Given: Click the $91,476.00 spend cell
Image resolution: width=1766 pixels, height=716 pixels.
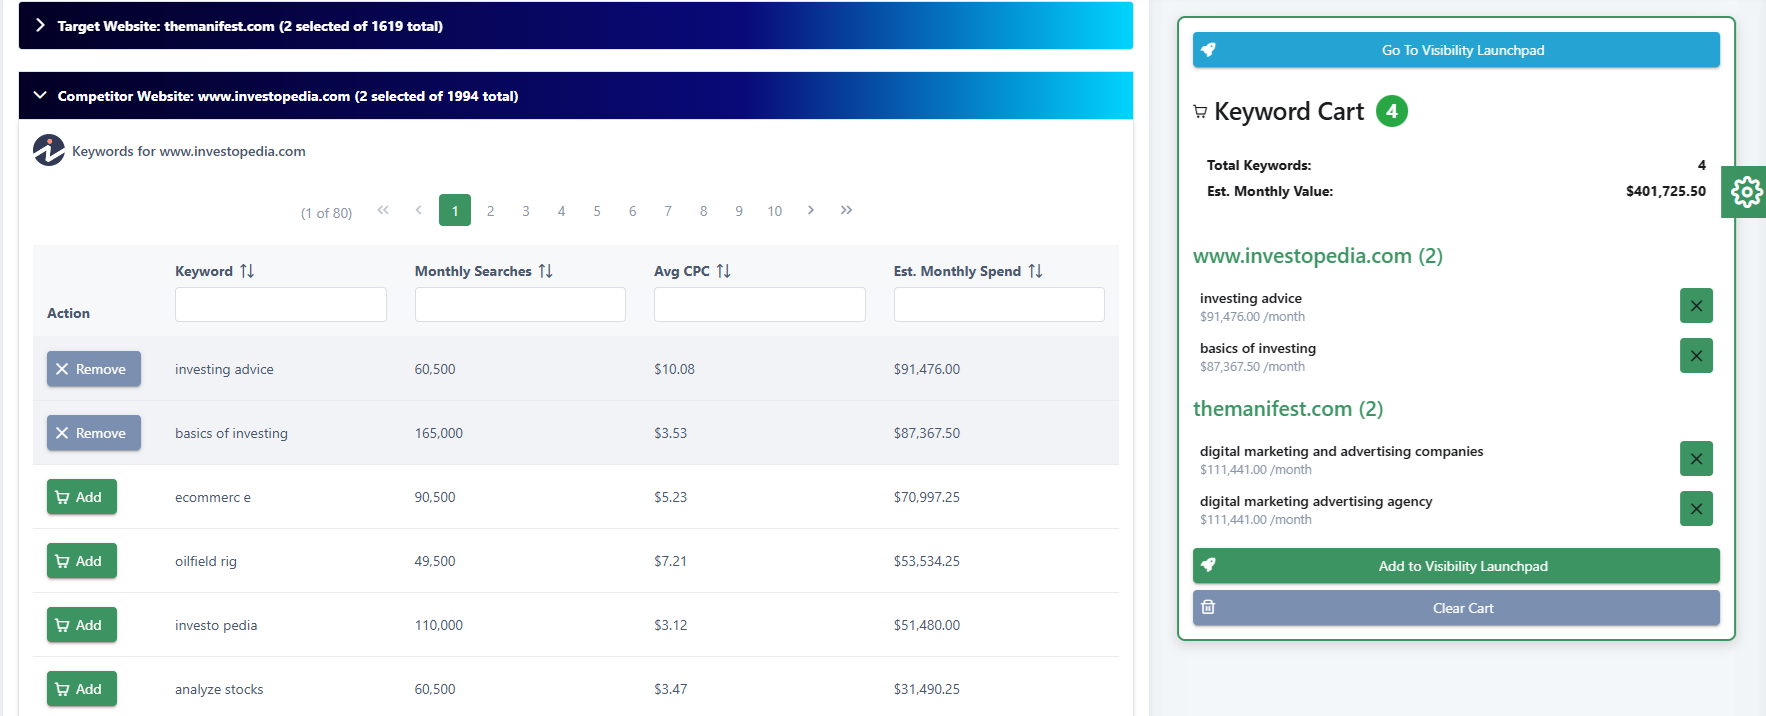Looking at the screenshot, I should point(927,369).
